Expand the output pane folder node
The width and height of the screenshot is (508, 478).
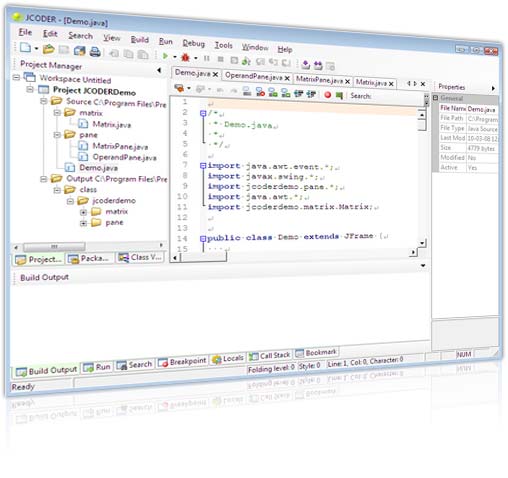pyautogui.click(x=83, y=223)
